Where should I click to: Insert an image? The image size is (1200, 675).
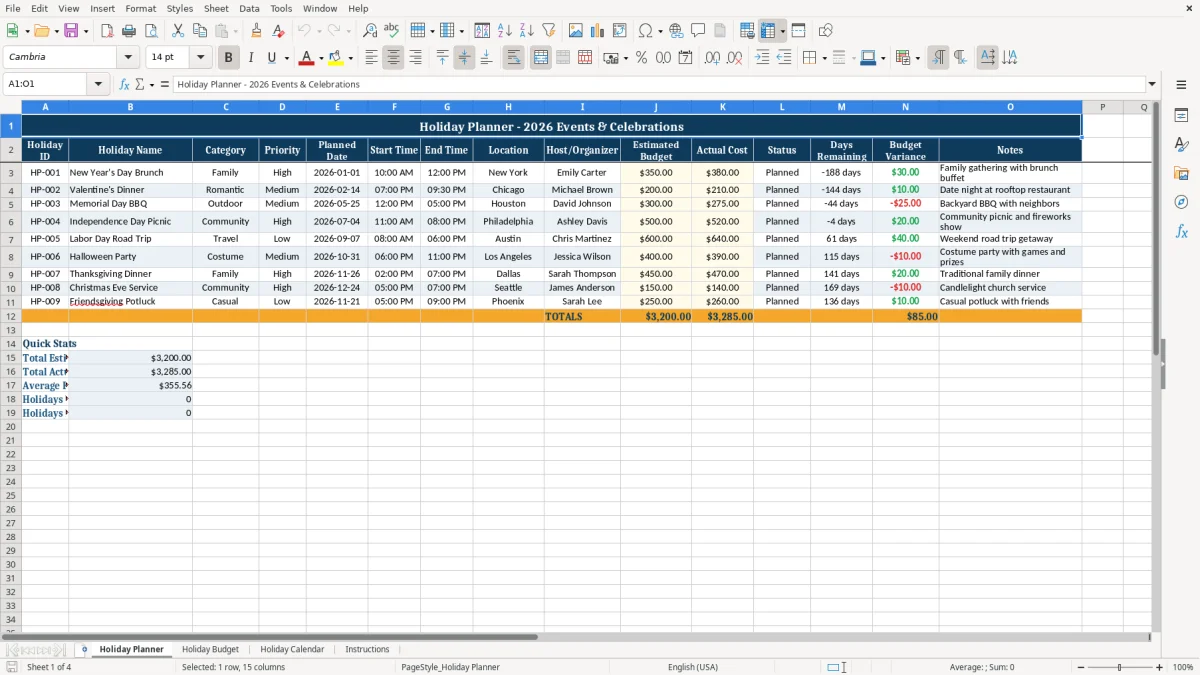[x=576, y=31]
